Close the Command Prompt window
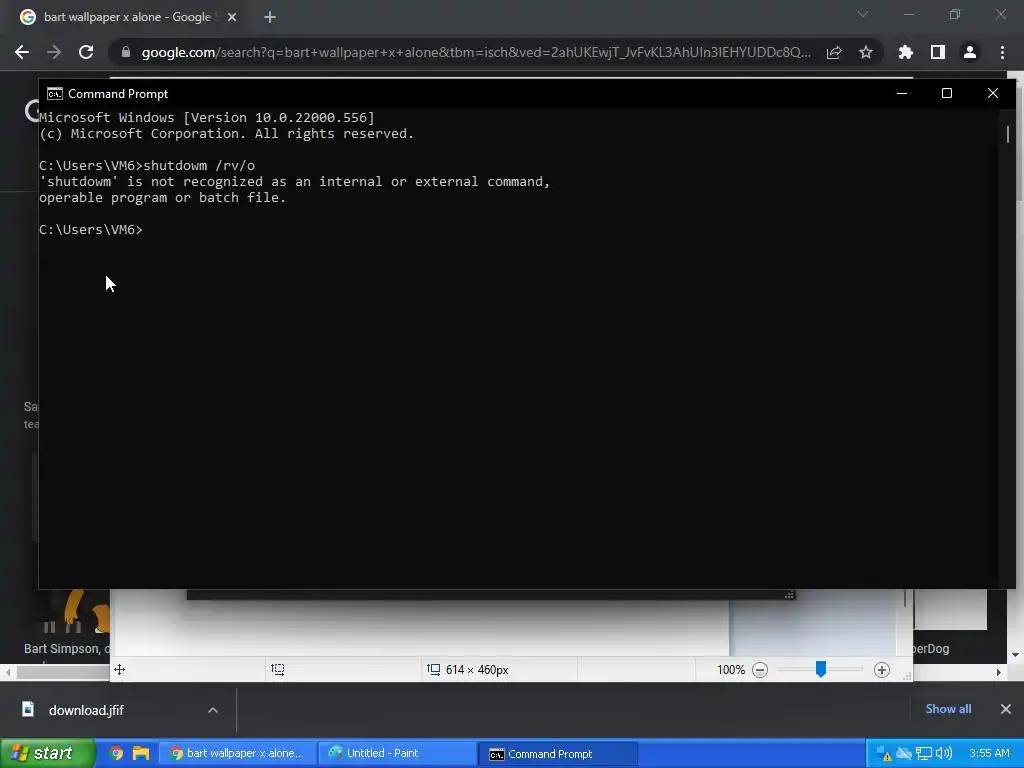Viewport: 1024px width, 768px height. (x=993, y=93)
